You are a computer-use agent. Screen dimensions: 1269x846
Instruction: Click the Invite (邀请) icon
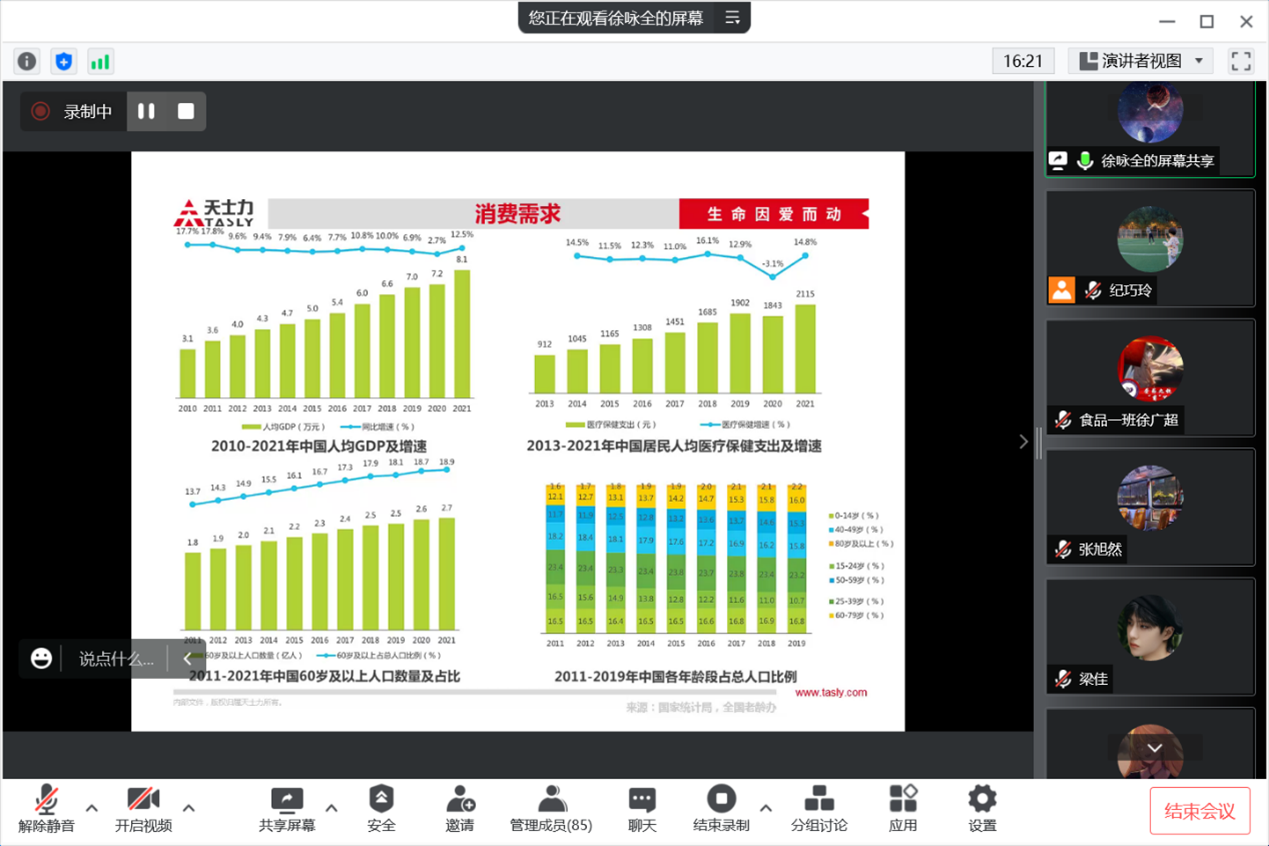tap(460, 809)
